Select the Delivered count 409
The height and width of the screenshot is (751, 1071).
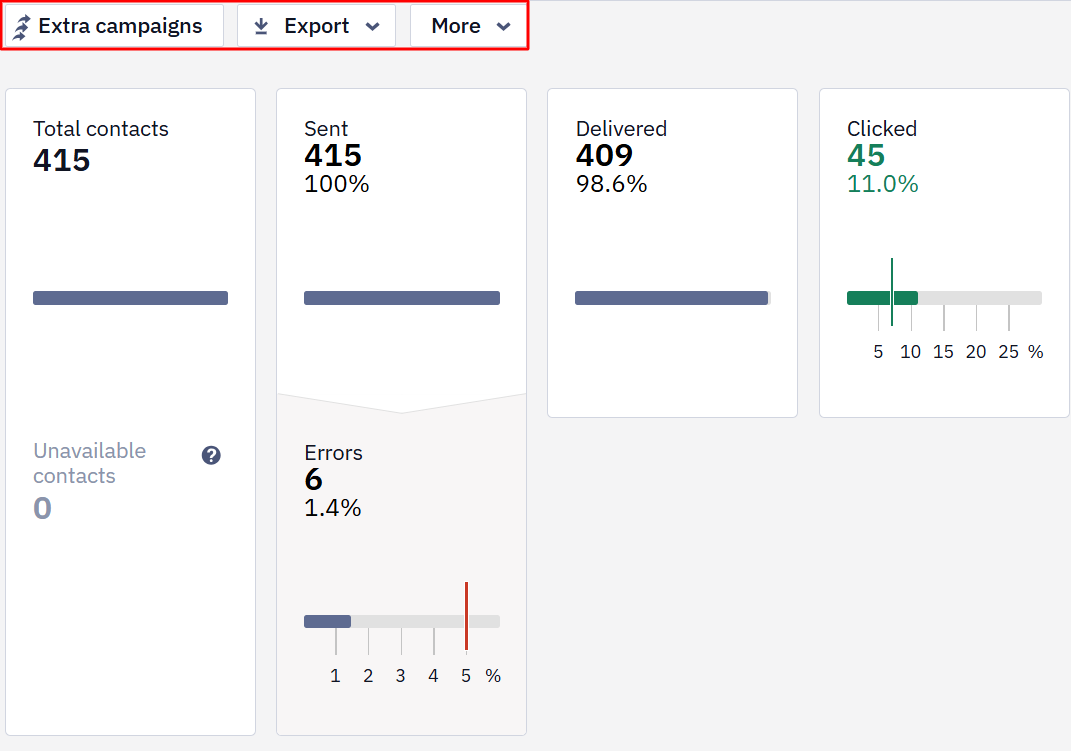(604, 155)
